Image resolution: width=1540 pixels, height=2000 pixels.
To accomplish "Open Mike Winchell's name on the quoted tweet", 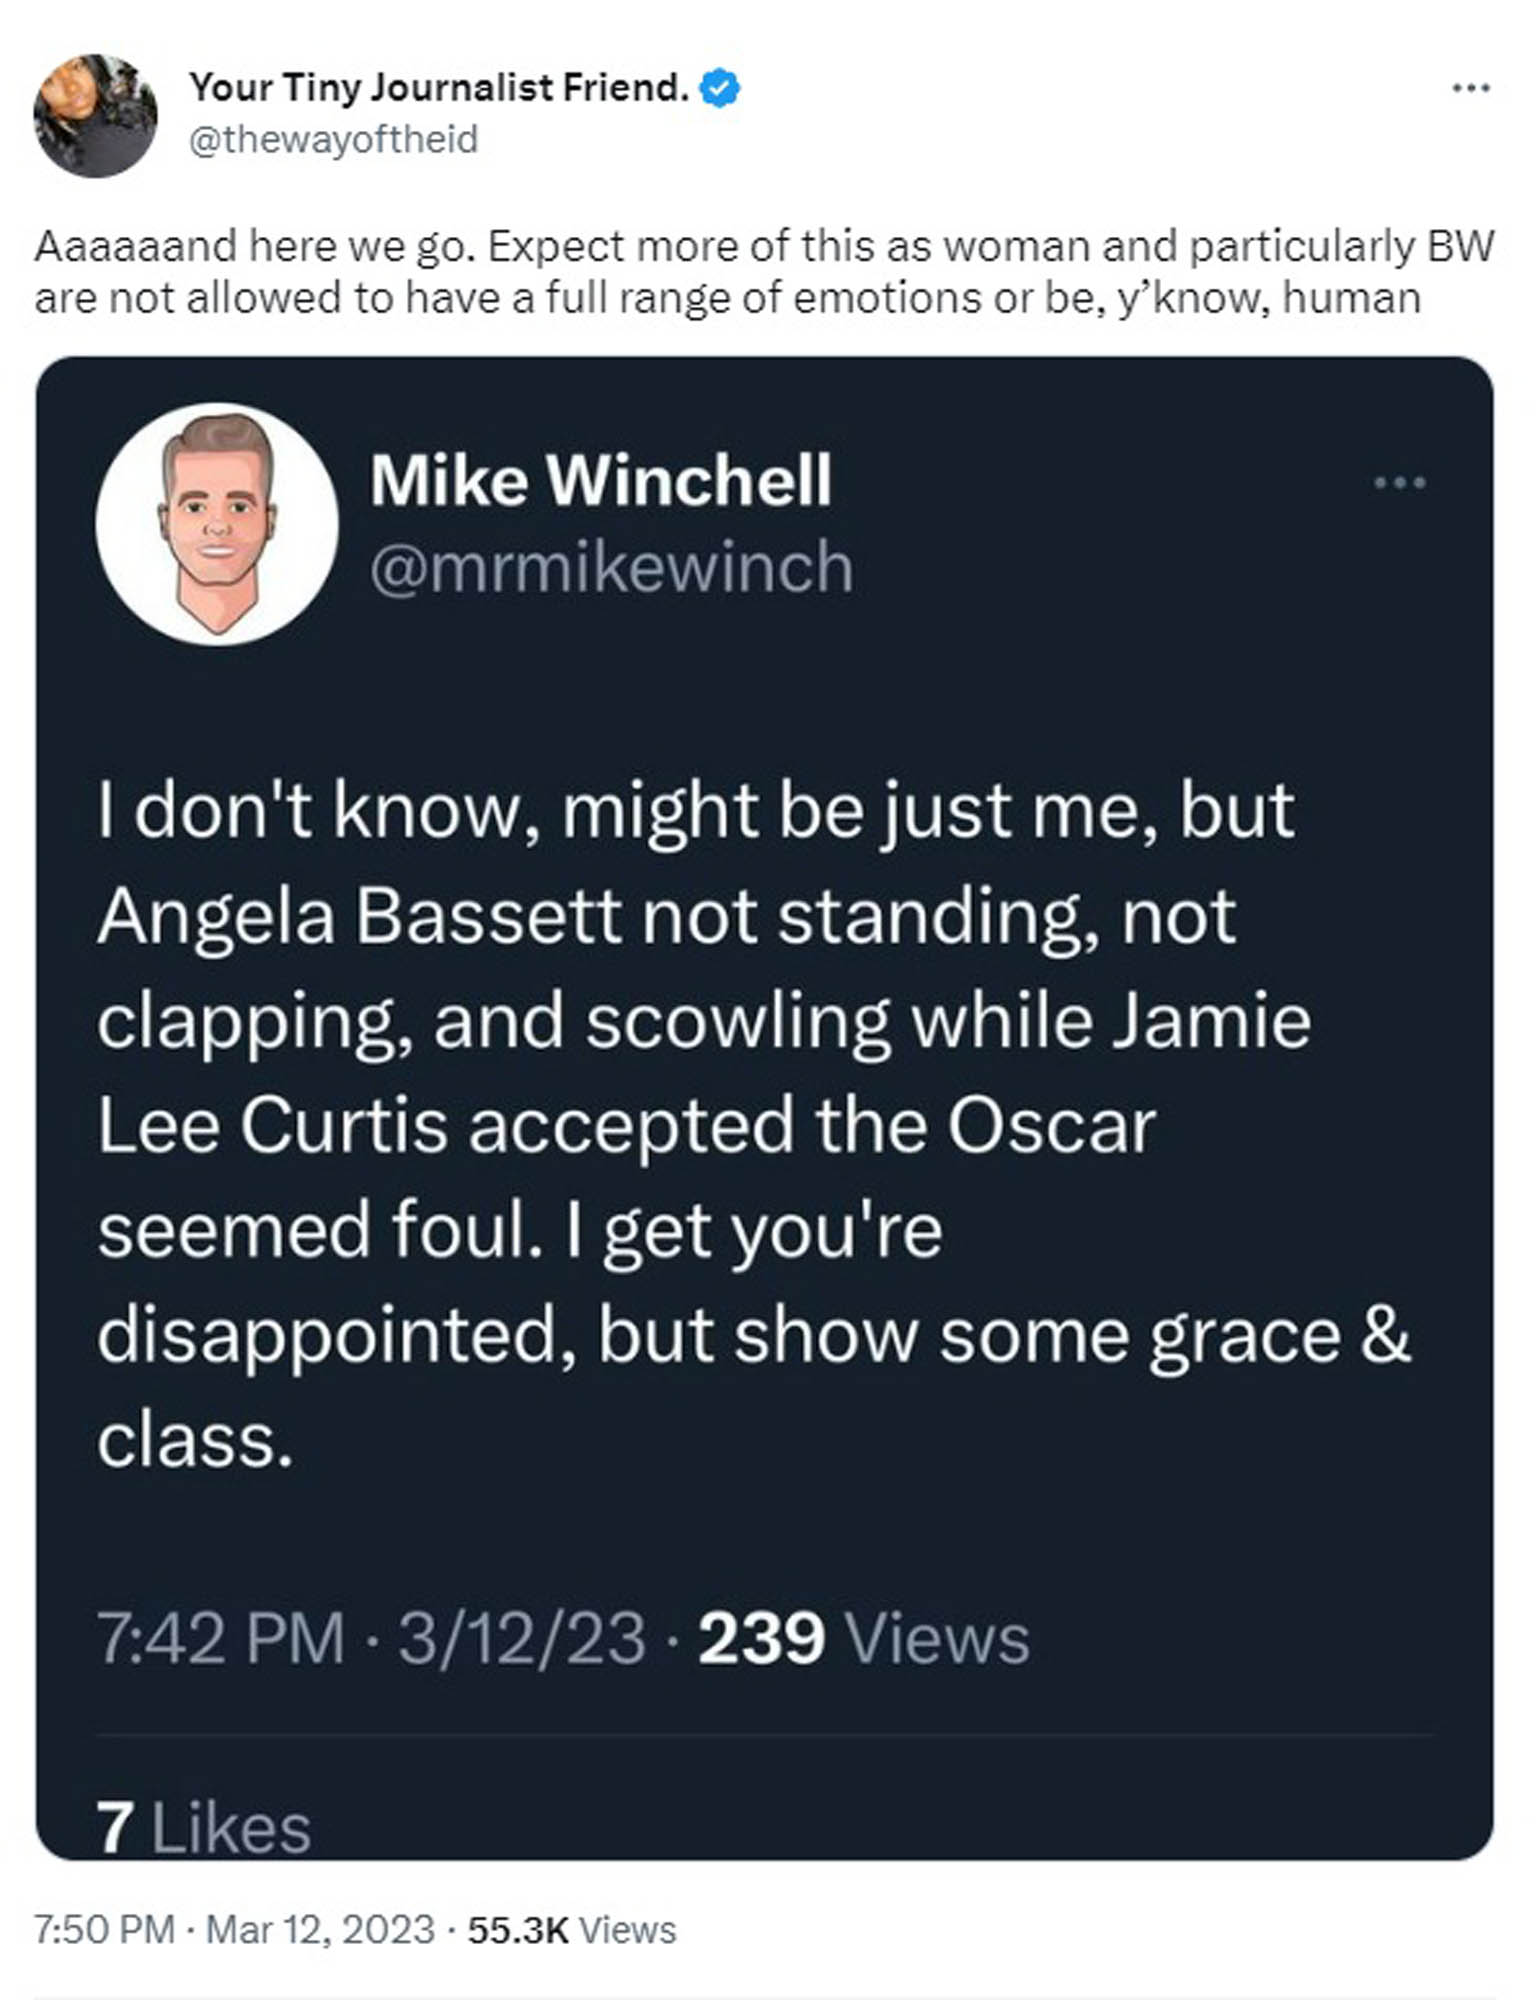I will [x=598, y=480].
